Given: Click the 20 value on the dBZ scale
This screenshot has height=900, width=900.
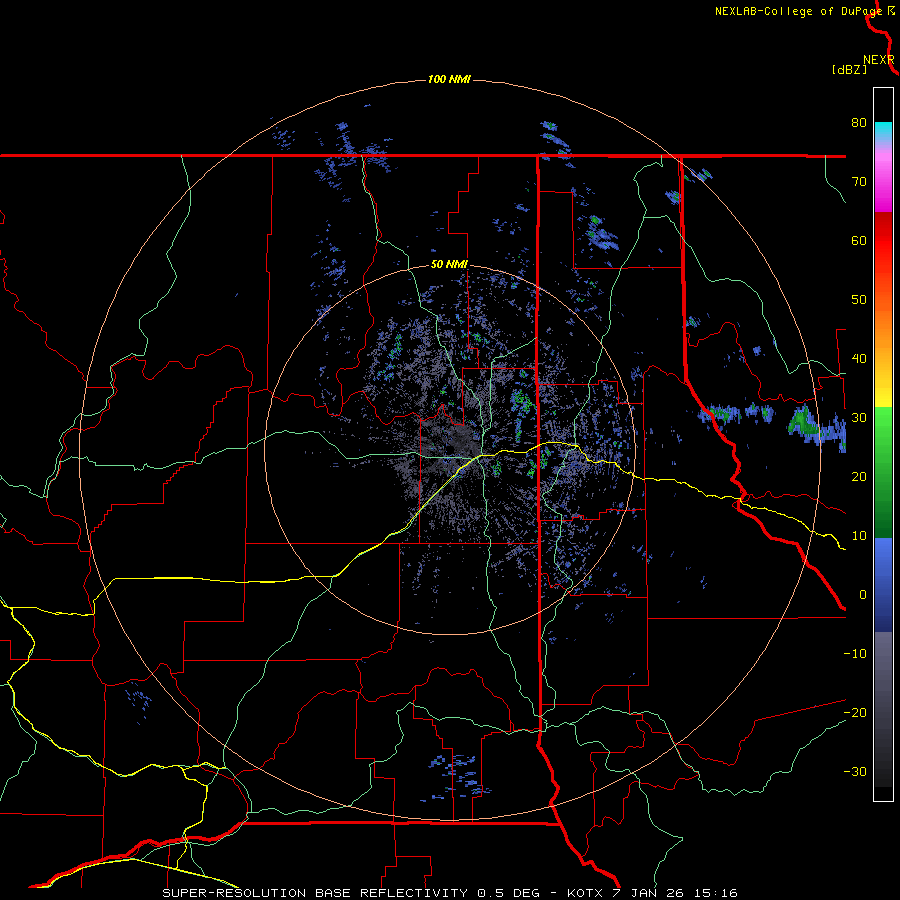Looking at the screenshot, I should pos(859,476).
